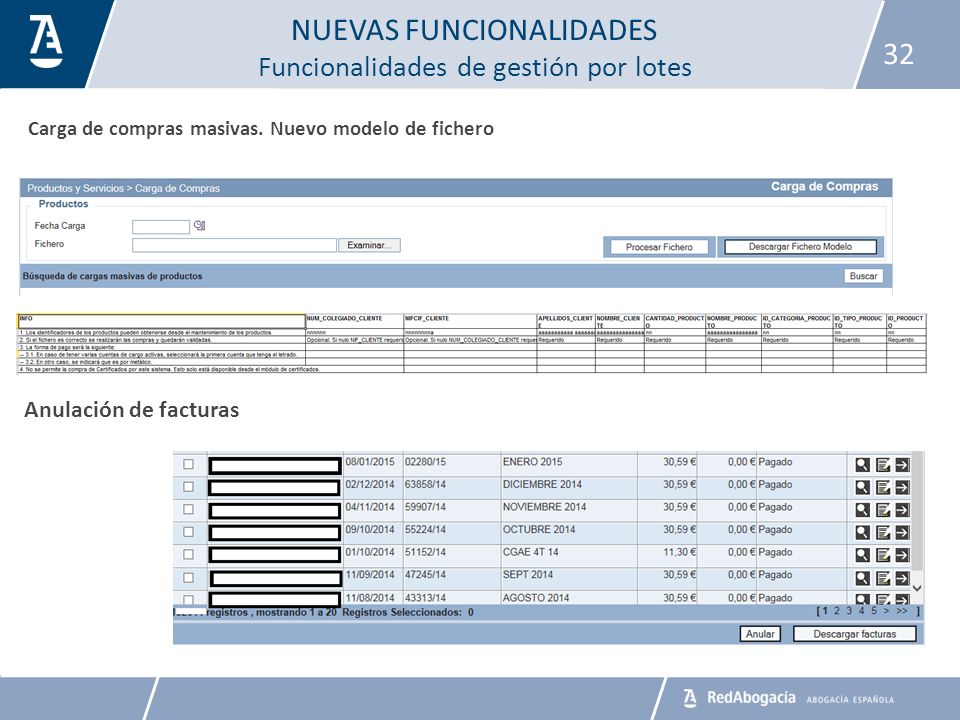The height and width of the screenshot is (720, 960).
Task: Click the 11,30 € amount cell
Action: coord(680,552)
